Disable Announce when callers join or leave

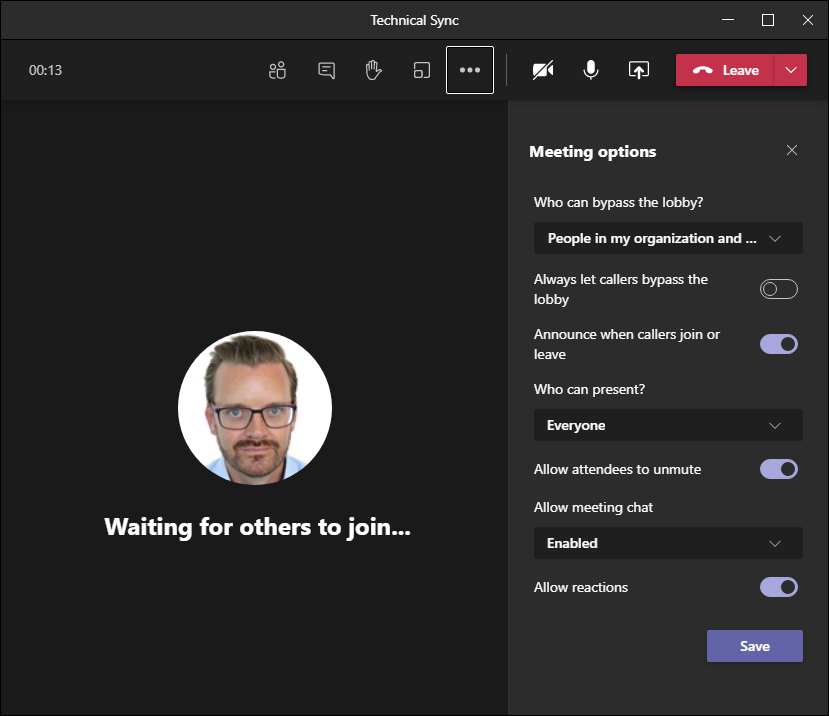click(779, 344)
